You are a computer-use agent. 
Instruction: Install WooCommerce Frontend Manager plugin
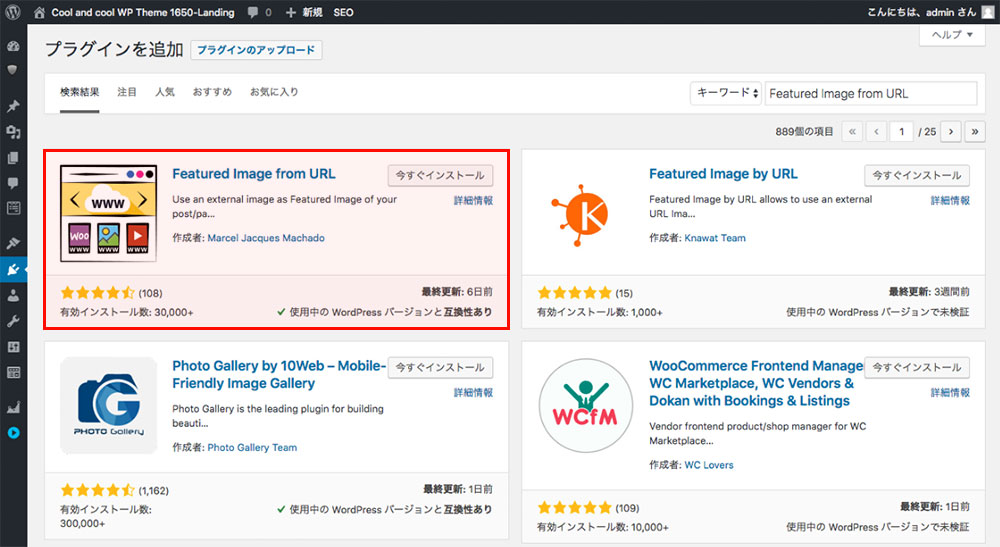[917, 367]
